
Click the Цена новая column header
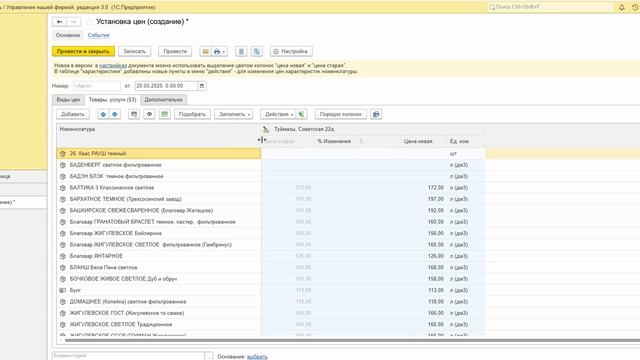point(418,141)
